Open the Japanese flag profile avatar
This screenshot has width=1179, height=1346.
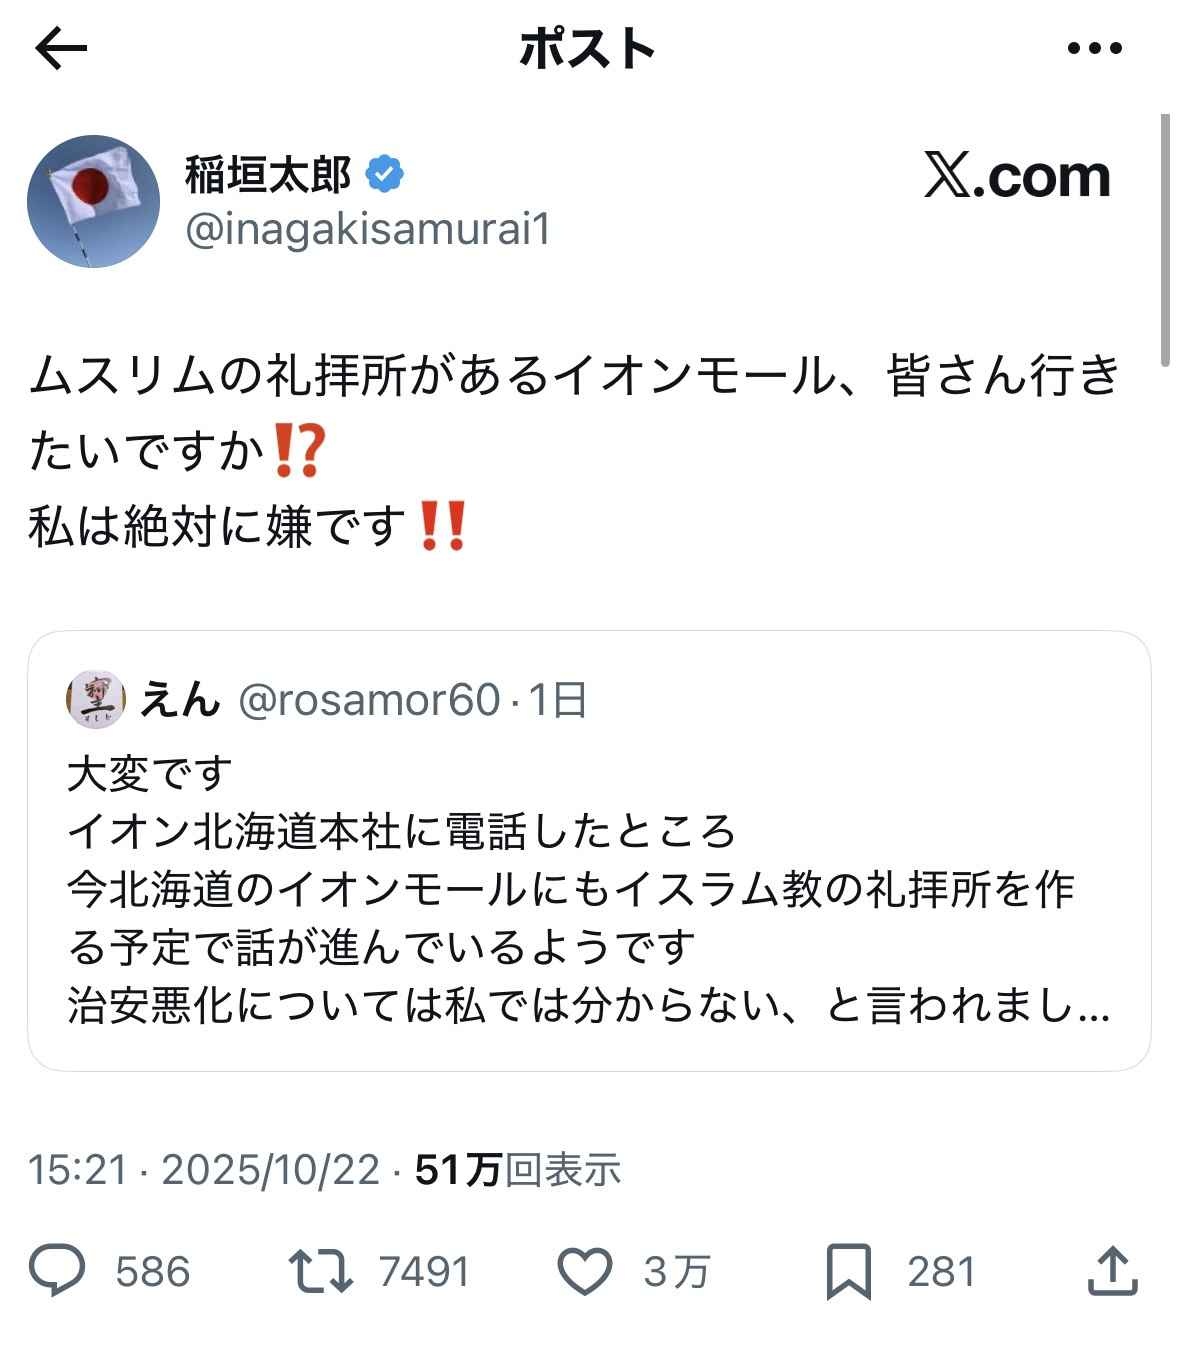(x=94, y=201)
